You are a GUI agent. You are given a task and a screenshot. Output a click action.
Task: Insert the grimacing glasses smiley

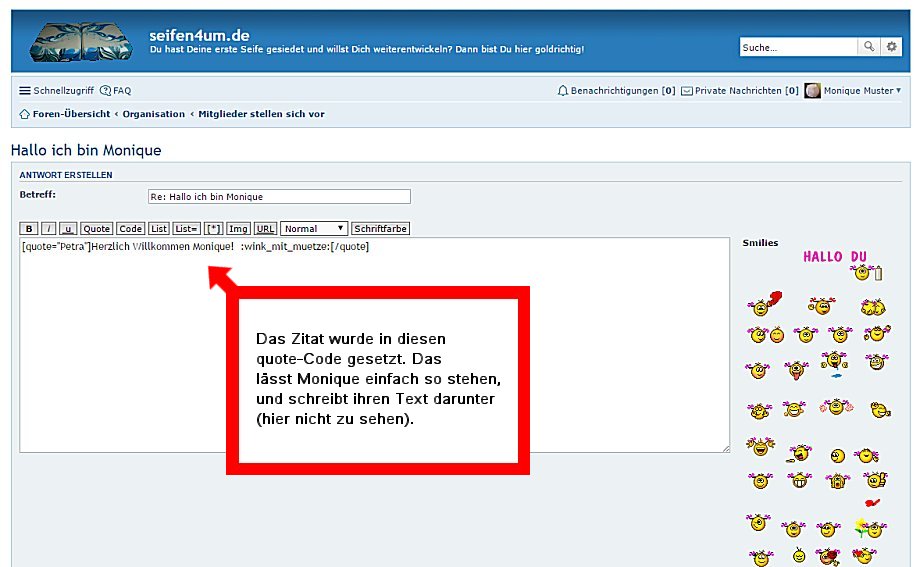[x=877, y=362]
